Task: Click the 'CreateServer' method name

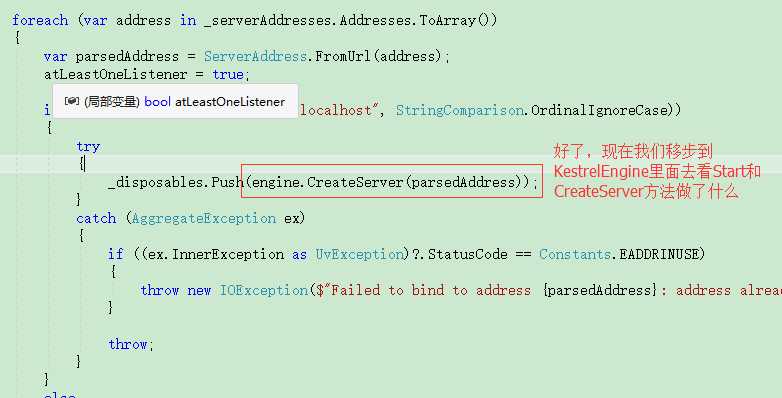Action: [x=355, y=183]
